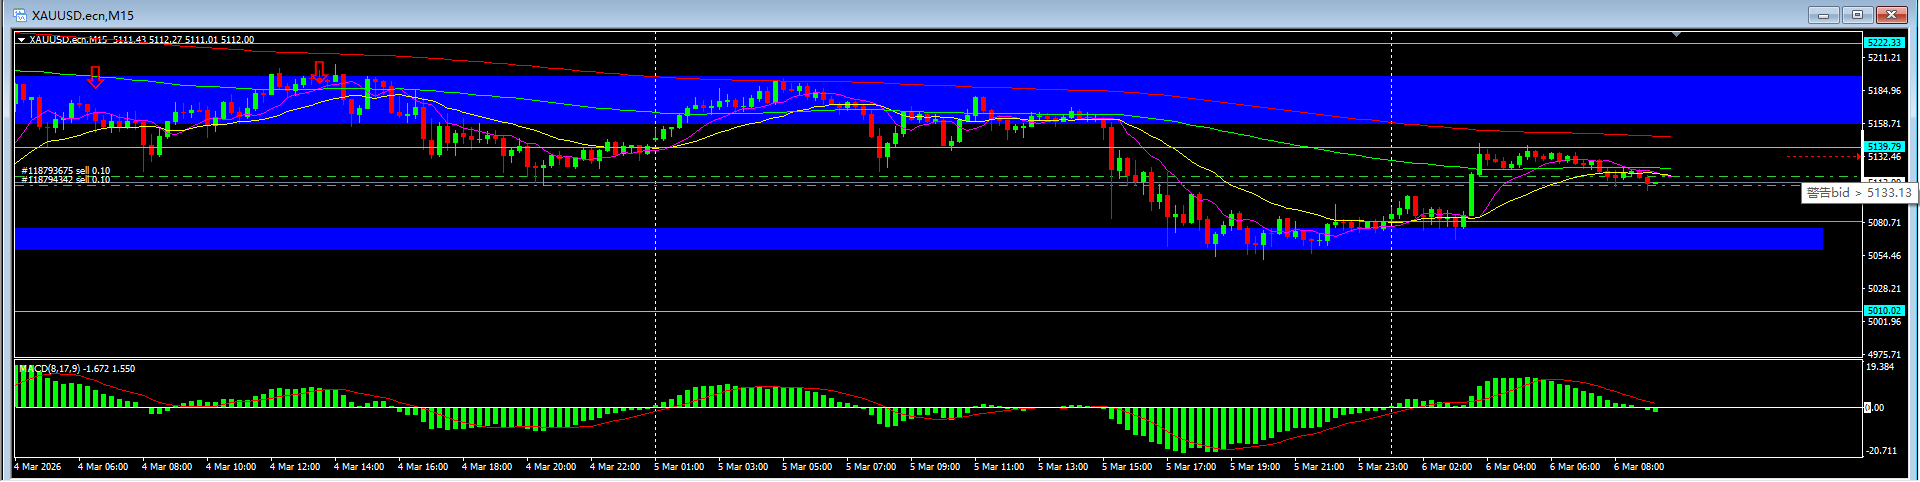Expand the one-click trading triangle beside XAUUSD.ecn,M15
Viewport: 1920px width, 482px height.
22,40
